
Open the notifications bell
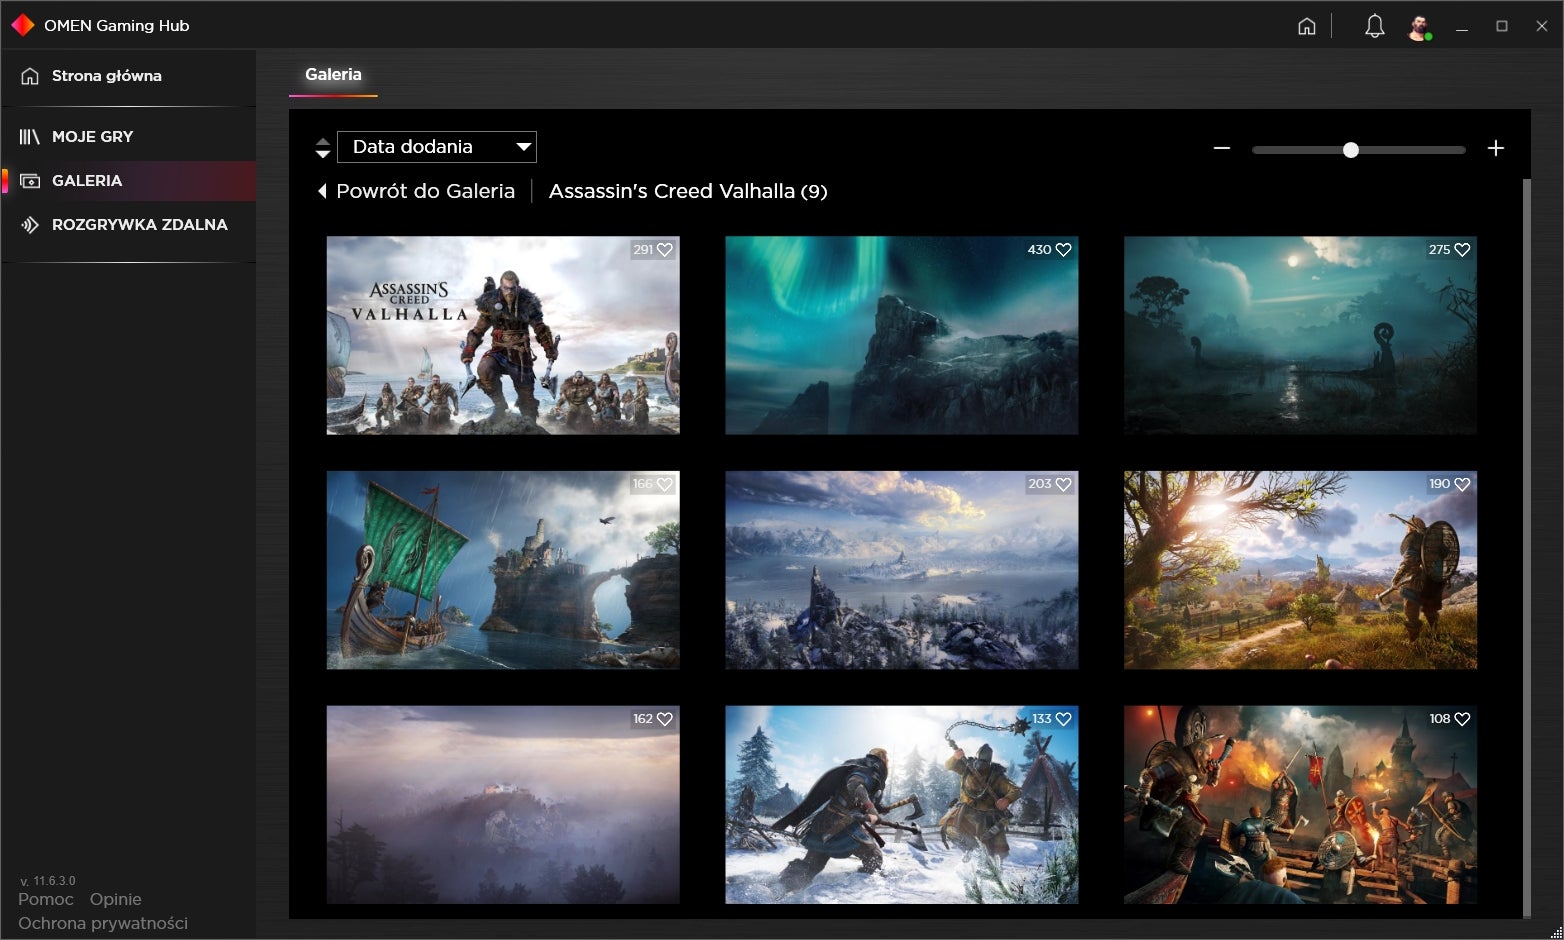pos(1374,26)
